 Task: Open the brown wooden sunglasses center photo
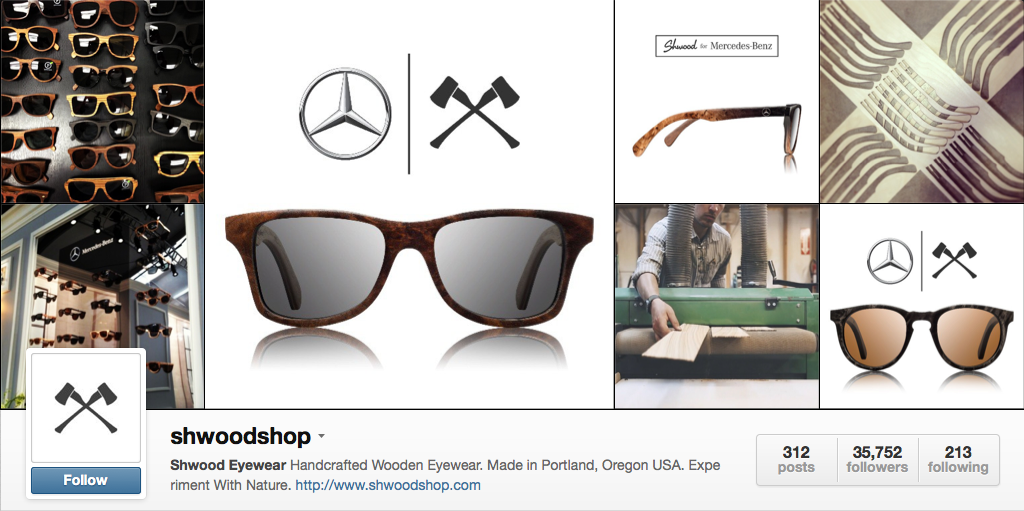point(409,204)
